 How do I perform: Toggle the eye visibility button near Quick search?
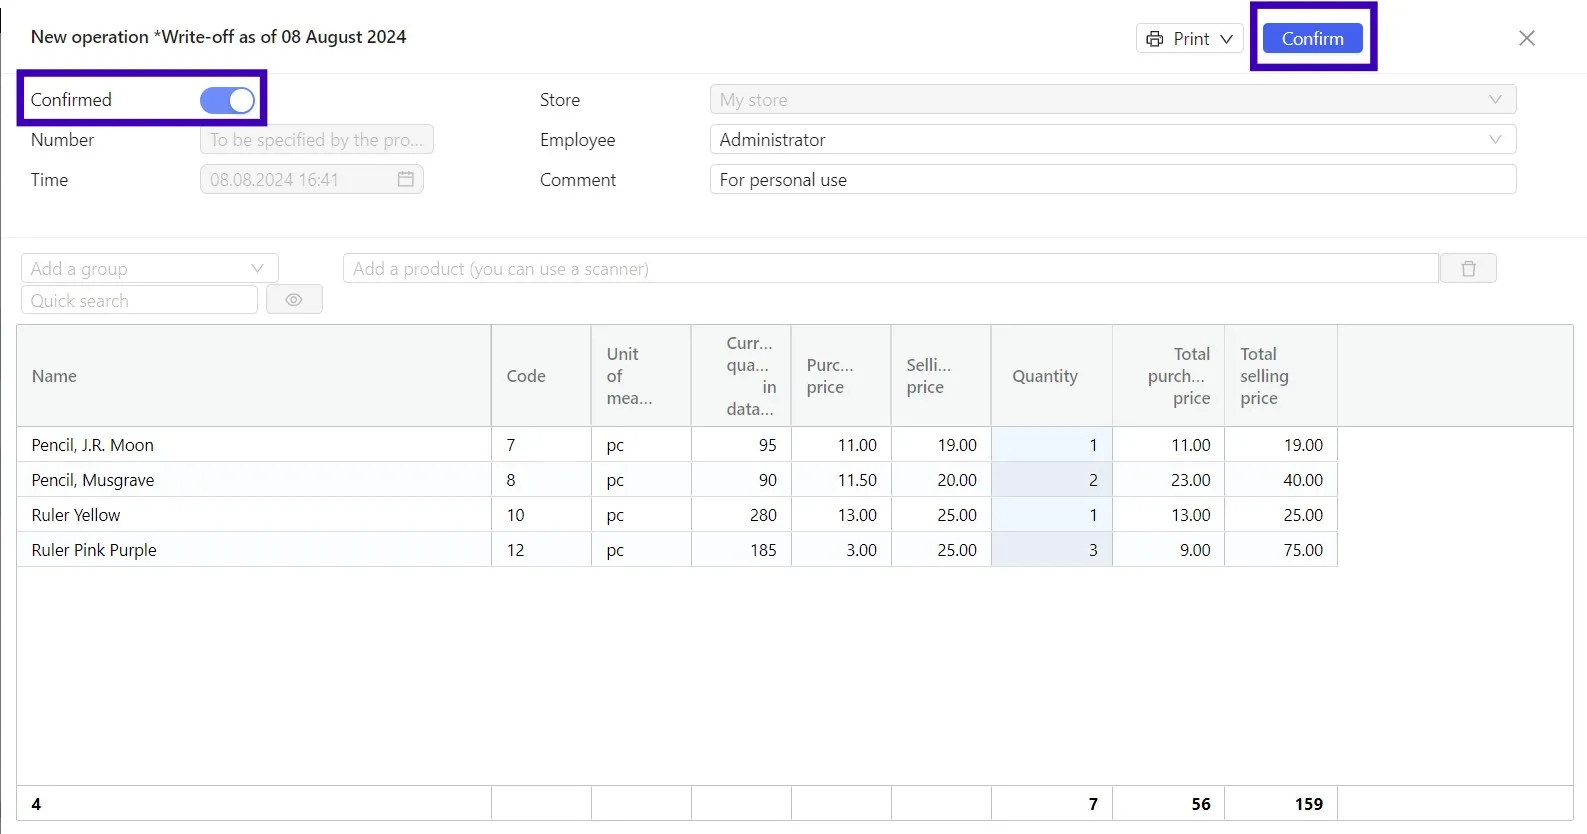pos(294,300)
